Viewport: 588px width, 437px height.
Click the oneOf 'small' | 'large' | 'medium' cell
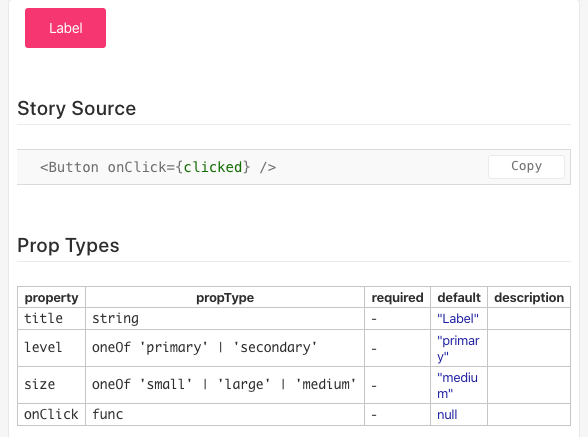click(225, 385)
